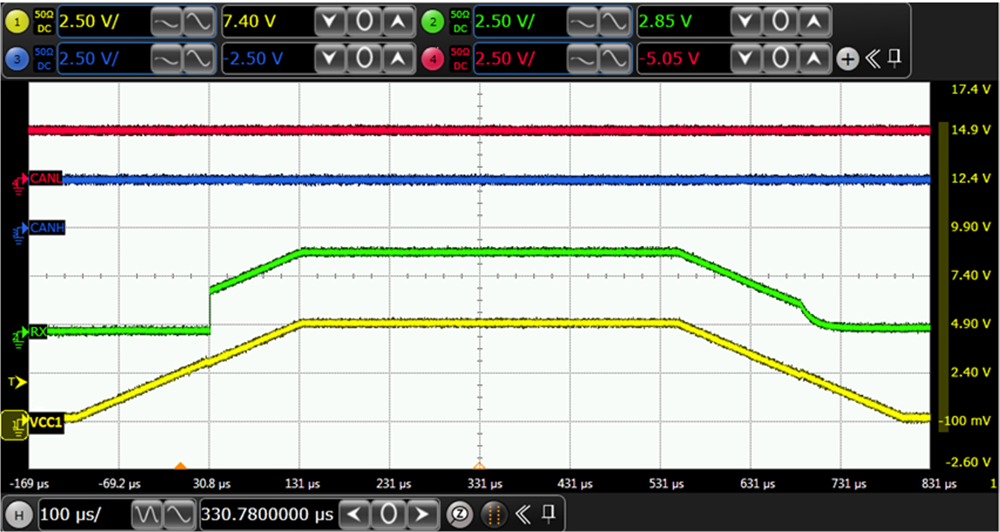
Task: Pin the horizontal toolbar
Action: 548,515
